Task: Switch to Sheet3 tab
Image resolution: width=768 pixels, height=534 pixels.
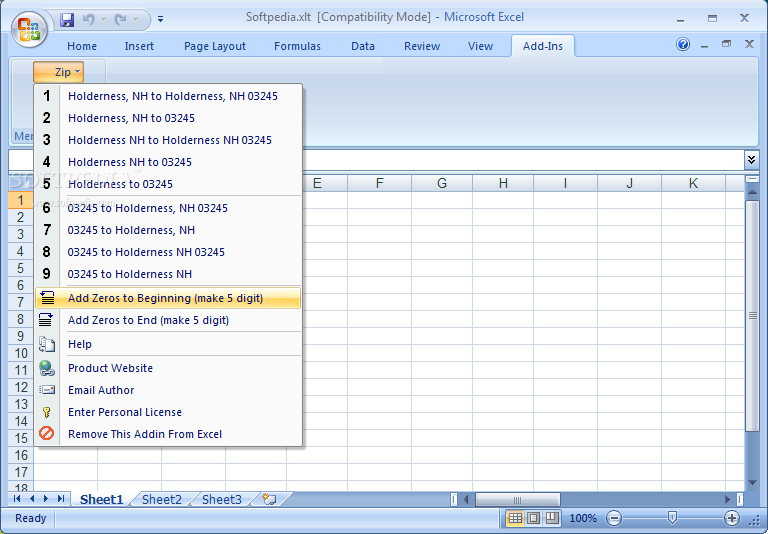Action: pyautogui.click(x=221, y=499)
